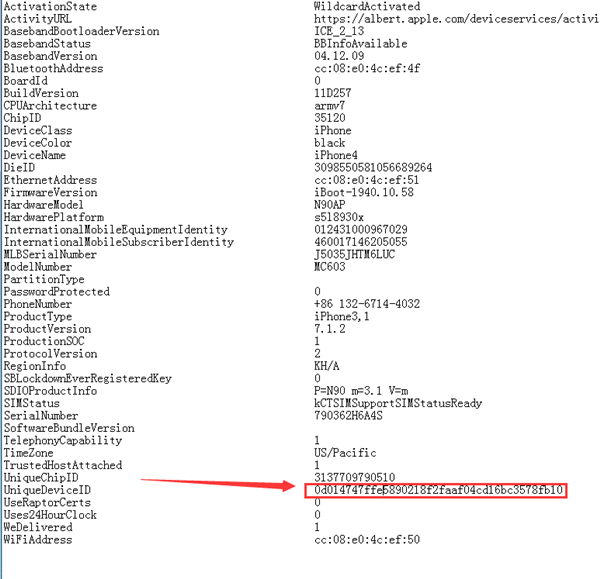Click the InternationalMobileEquipmentIdentity number
The width and height of the screenshot is (600, 579).
360,230
